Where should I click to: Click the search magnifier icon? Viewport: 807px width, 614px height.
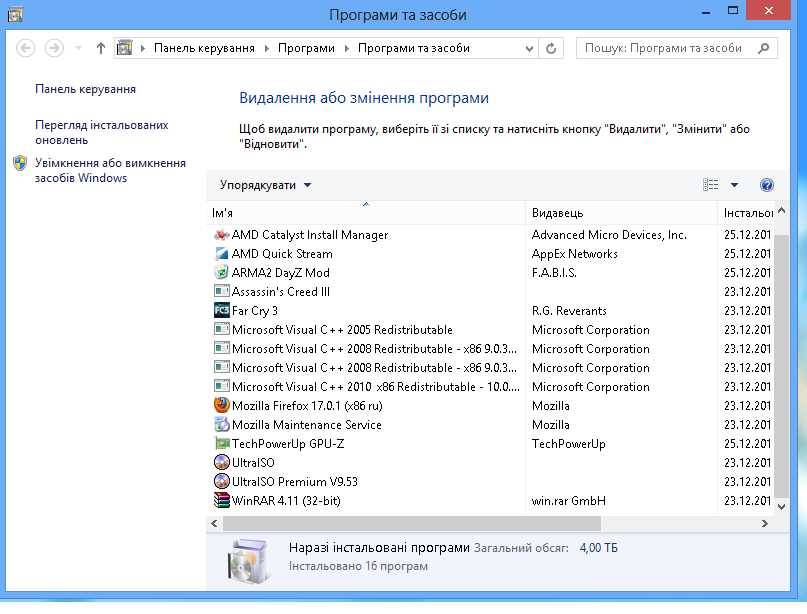click(764, 48)
